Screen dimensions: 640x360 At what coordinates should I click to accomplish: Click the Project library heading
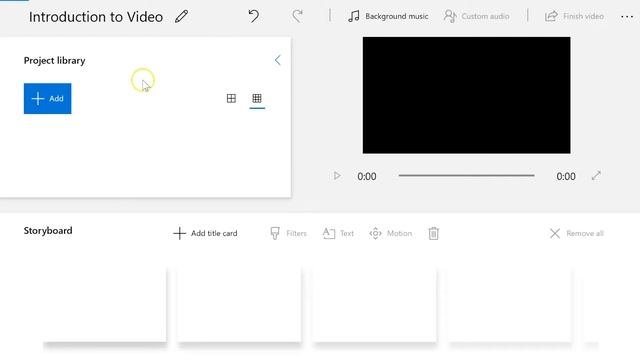(54, 60)
